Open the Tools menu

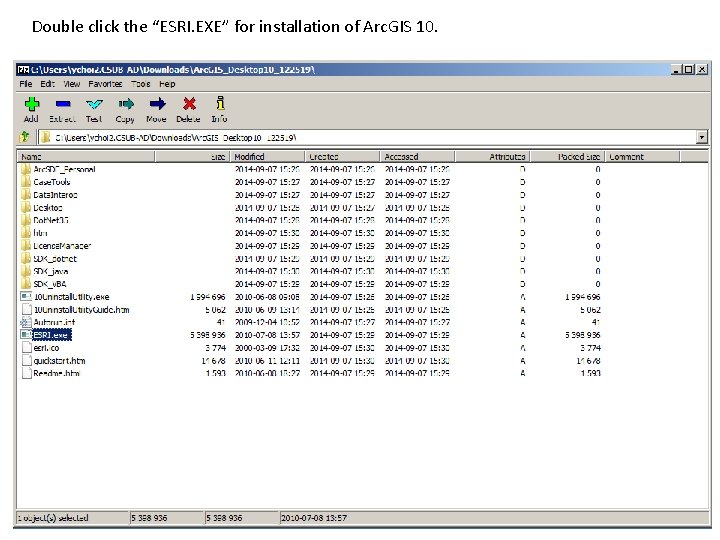tap(141, 84)
